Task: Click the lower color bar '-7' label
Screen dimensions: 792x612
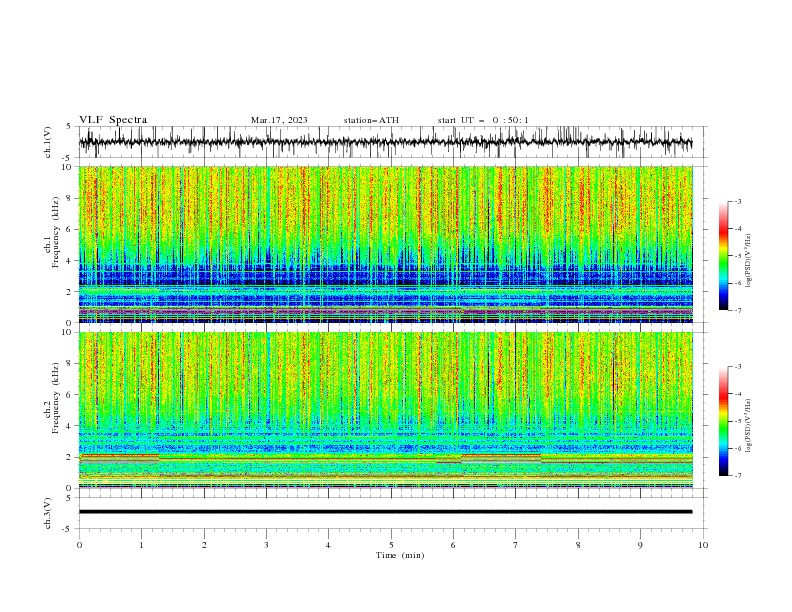Action: coord(738,476)
